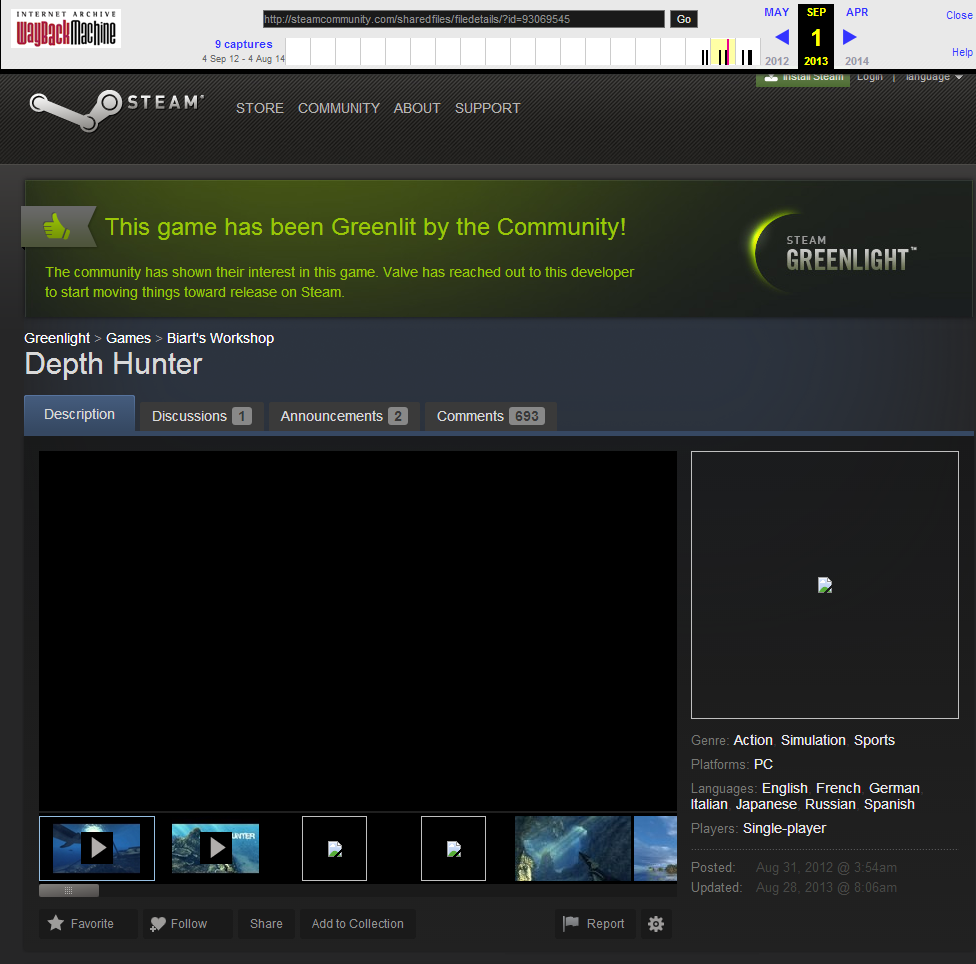Open the SUPPORT menu
The height and width of the screenshot is (964, 976).
coord(487,108)
